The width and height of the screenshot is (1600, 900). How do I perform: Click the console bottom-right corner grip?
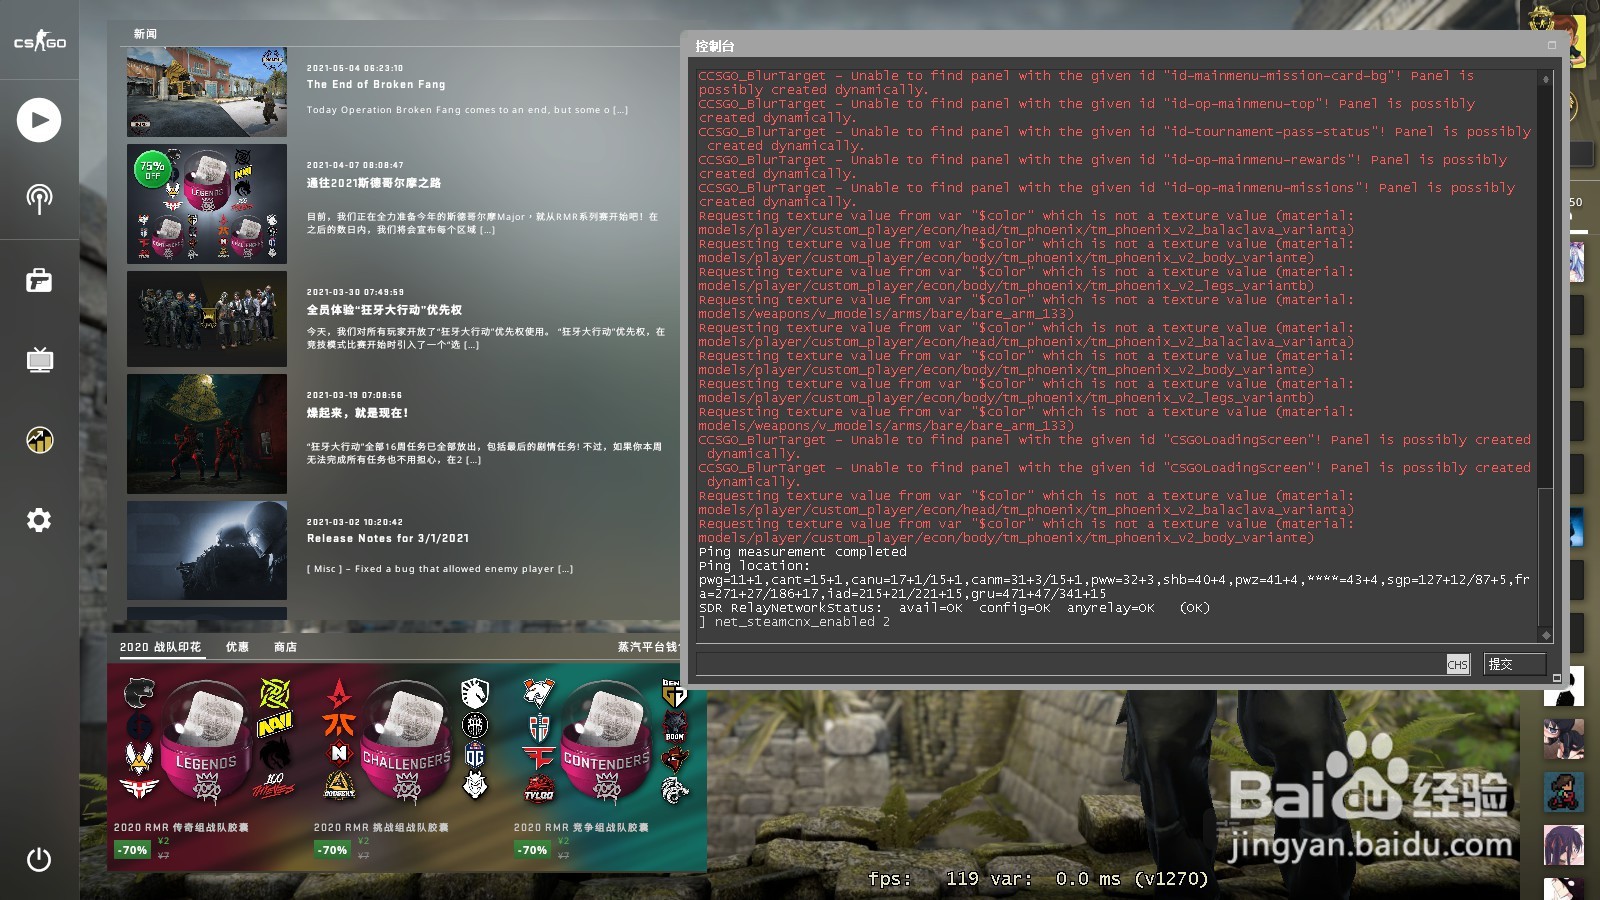1556,678
